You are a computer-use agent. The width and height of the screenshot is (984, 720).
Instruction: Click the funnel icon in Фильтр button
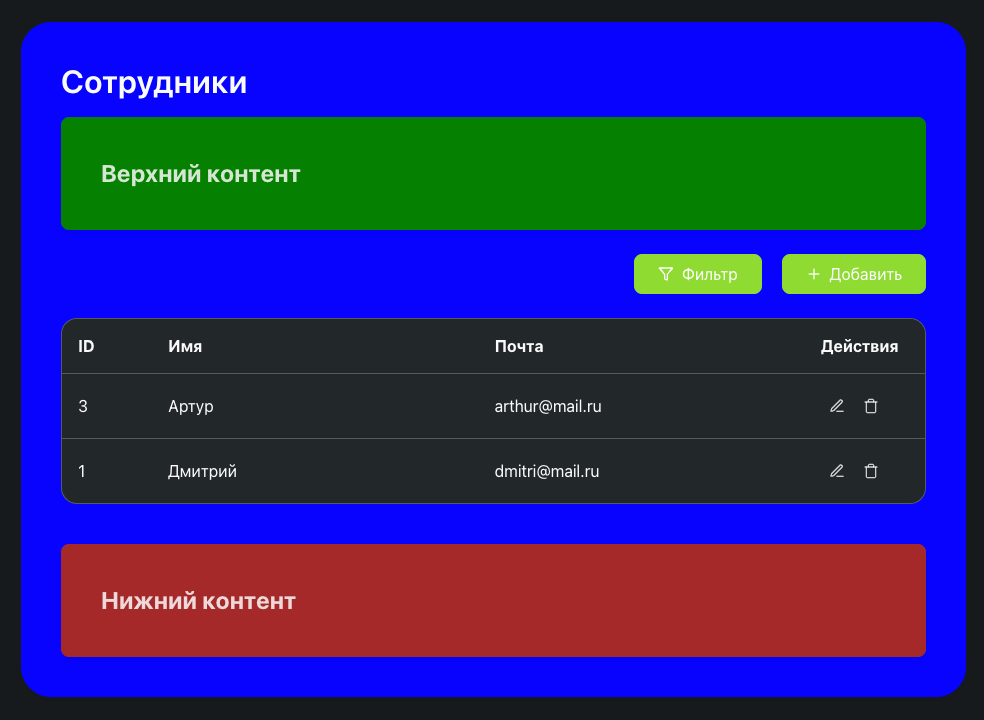click(x=665, y=274)
